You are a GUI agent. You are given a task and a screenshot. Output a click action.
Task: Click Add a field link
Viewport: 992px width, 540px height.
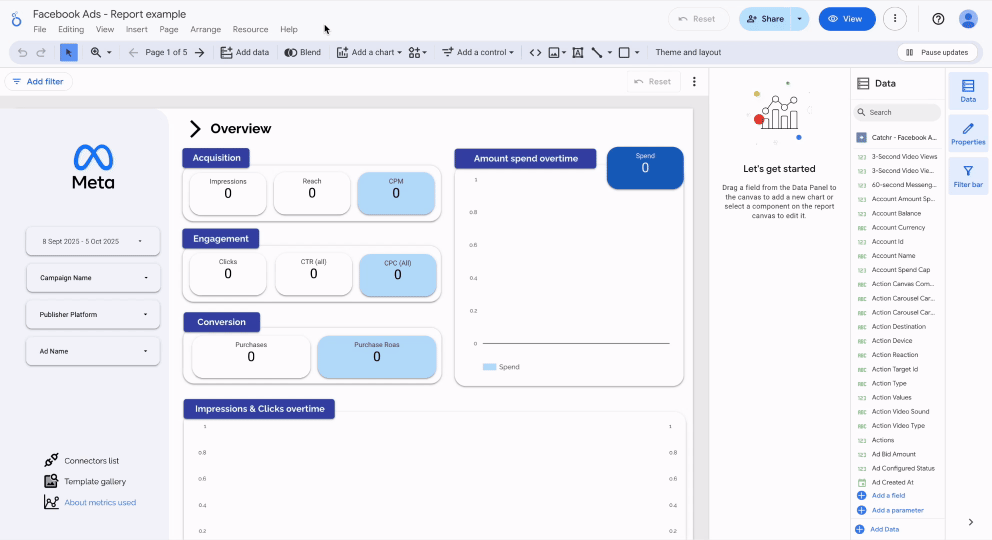881,496
